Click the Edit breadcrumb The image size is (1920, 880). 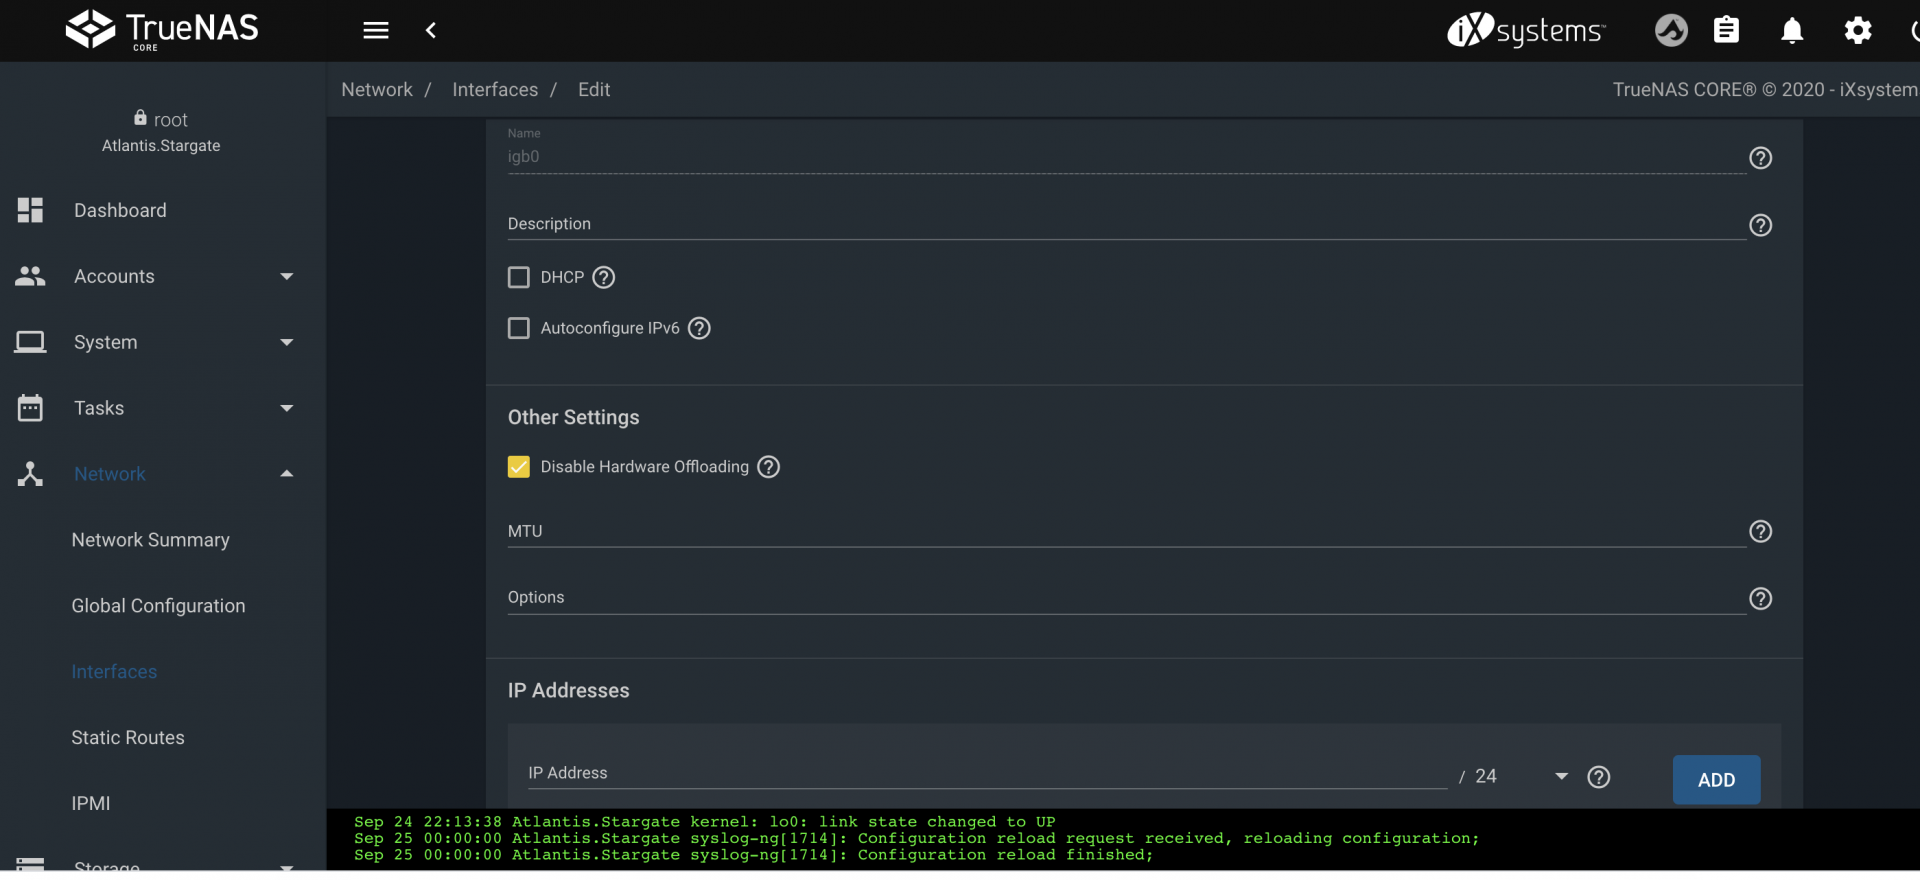[594, 90]
